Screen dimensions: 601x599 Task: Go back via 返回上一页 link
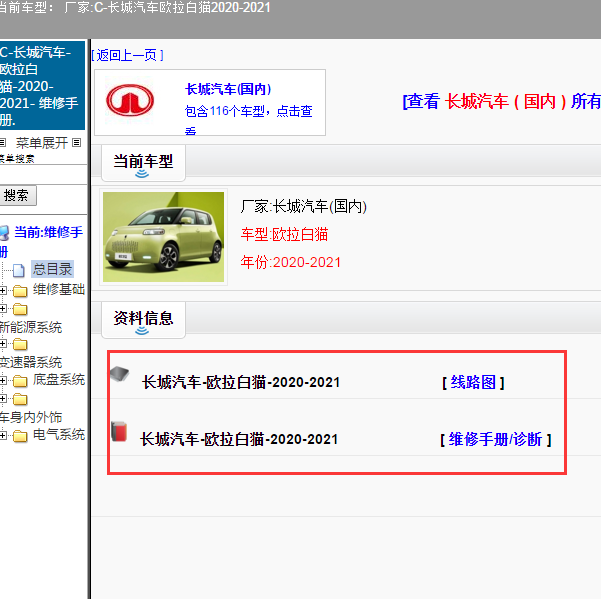[x=128, y=55]
